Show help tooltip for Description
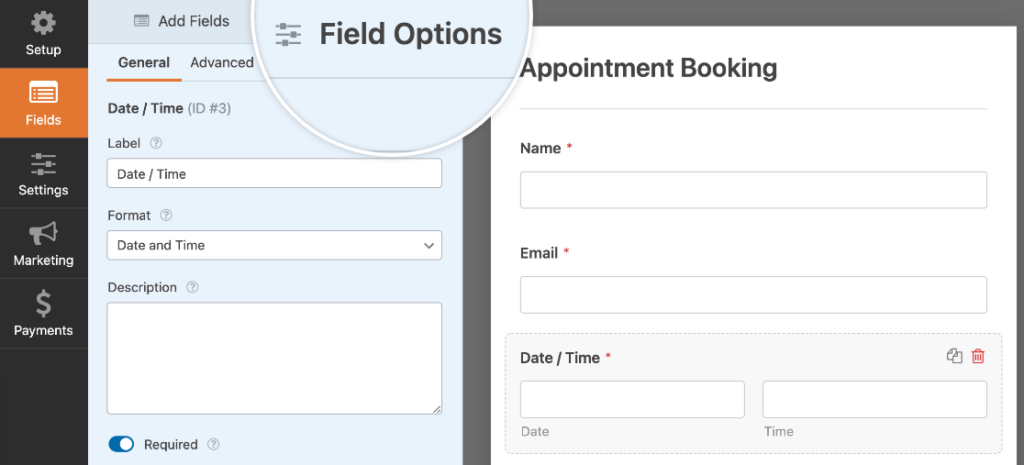1024x465 pixels. point(192,287)
